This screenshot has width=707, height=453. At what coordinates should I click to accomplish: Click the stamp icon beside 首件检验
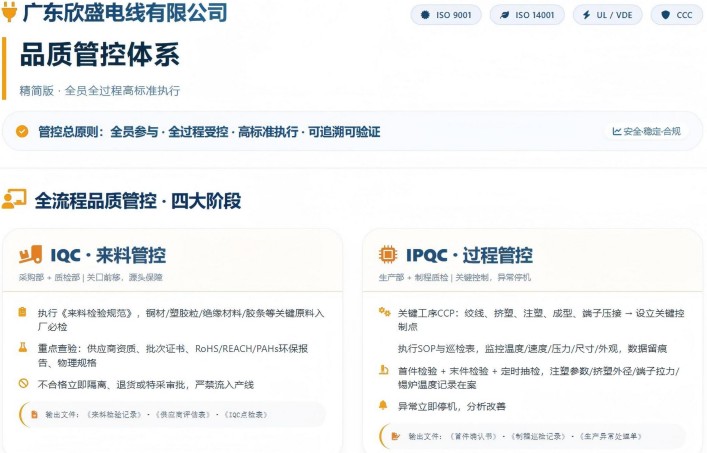[x=383, y=371]
